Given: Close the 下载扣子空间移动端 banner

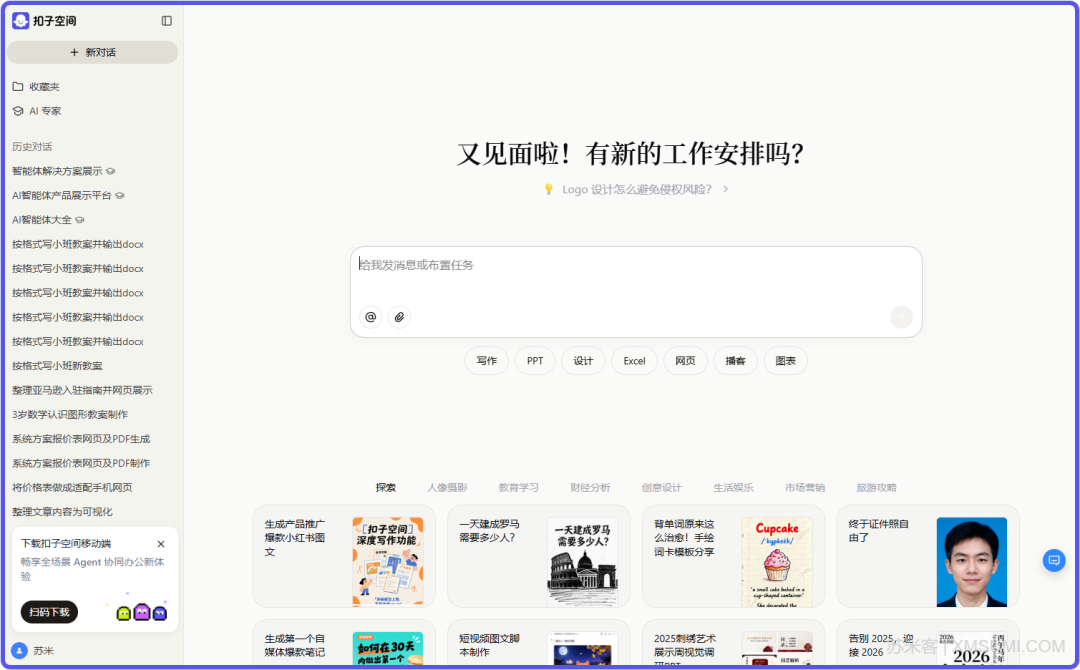Looking at the screenshot, I should [x=161, y=544].
